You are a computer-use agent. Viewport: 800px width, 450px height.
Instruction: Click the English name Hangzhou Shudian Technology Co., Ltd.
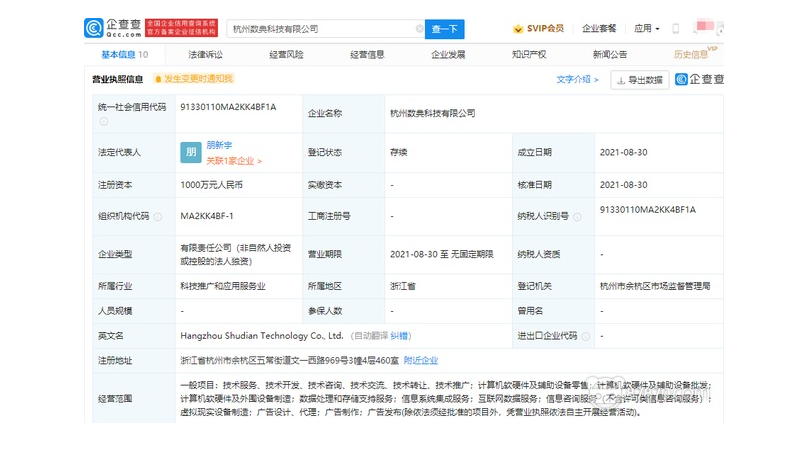(x=262, y=336)
